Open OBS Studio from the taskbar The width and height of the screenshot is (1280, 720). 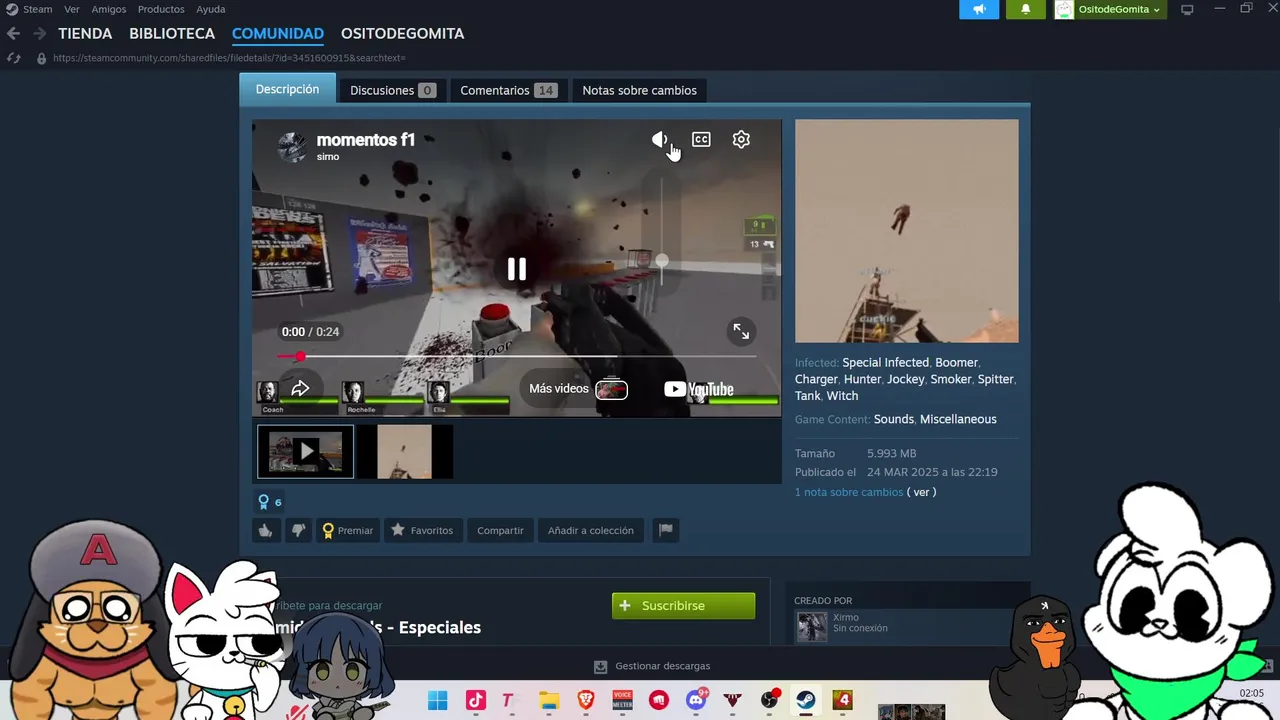(769, 700)
